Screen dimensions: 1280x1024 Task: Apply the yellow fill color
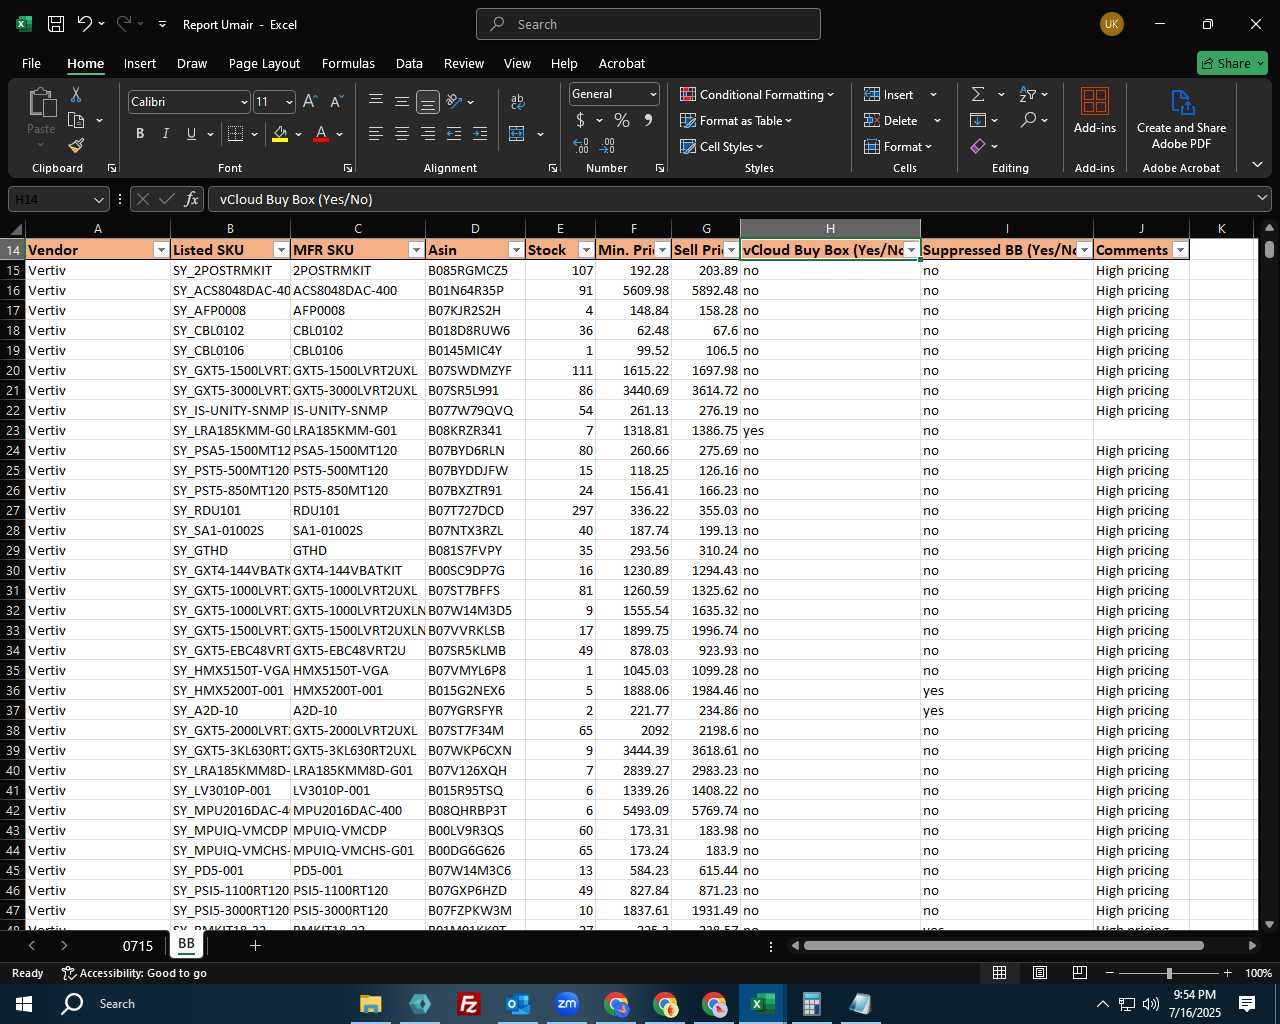tap(280, 133)
